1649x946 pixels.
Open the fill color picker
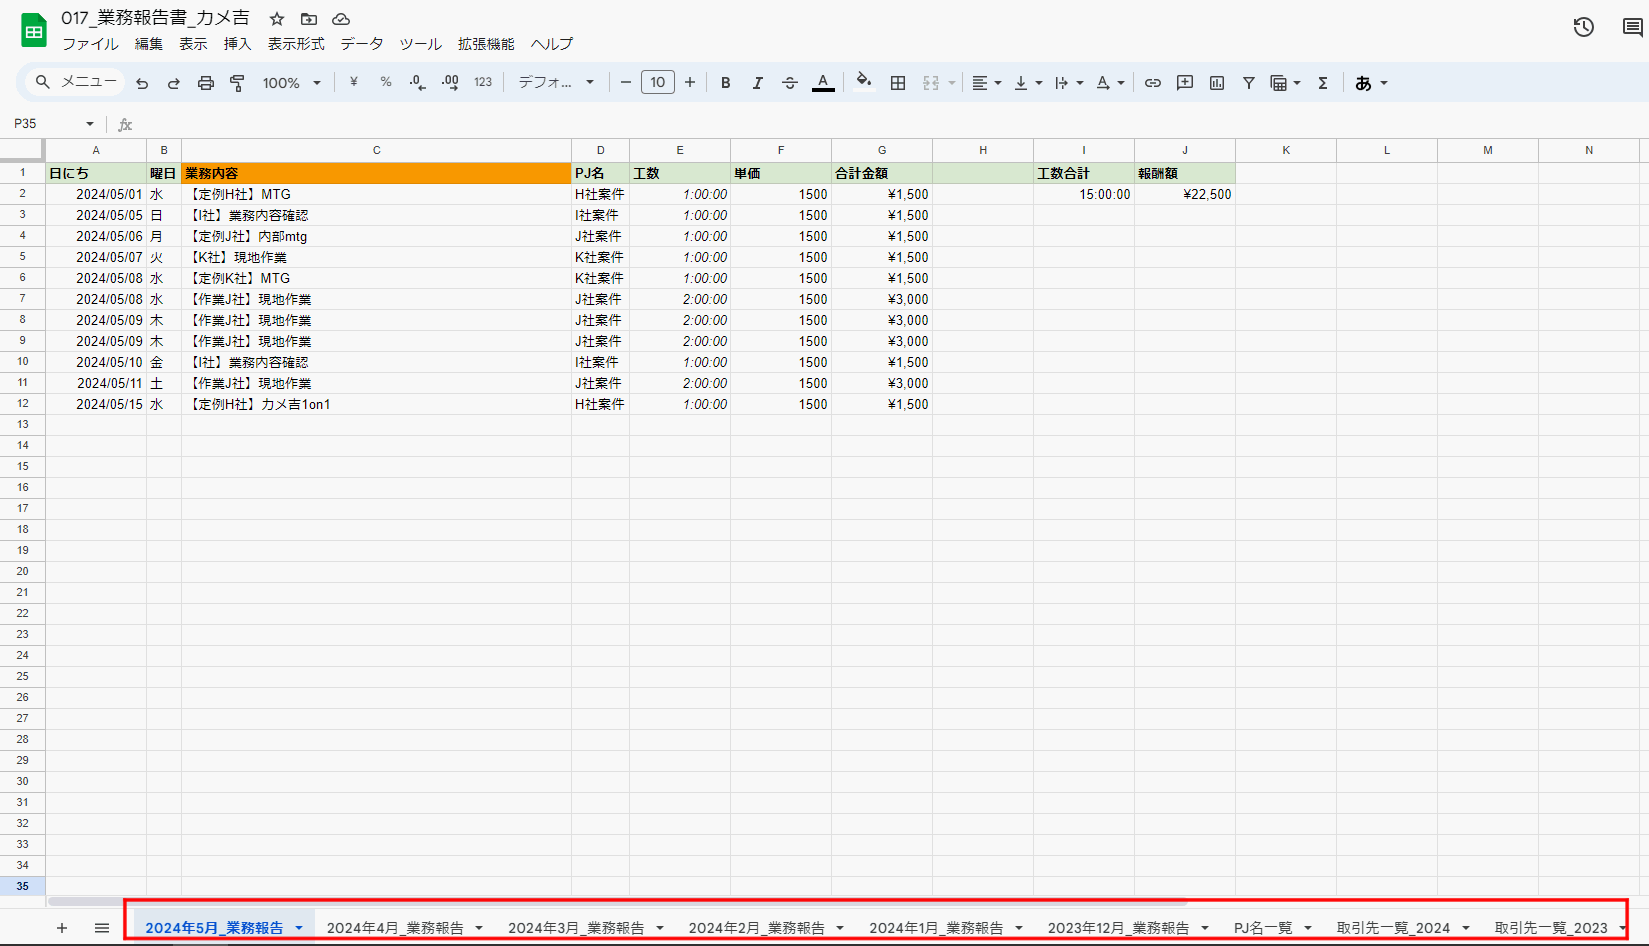(x=864, y=83)
